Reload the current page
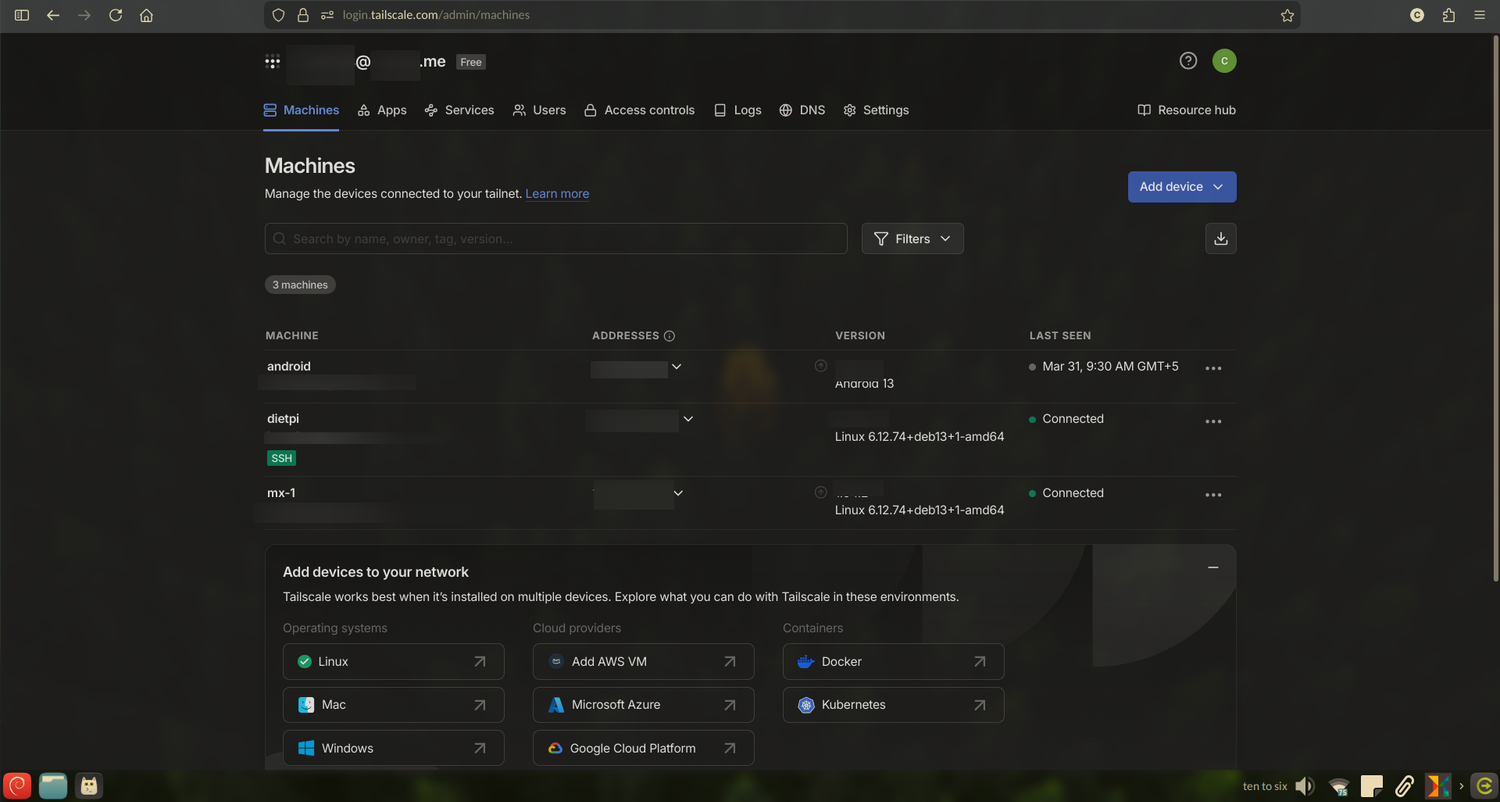This screenshot has width=1500, height=802. click(115, 15)
